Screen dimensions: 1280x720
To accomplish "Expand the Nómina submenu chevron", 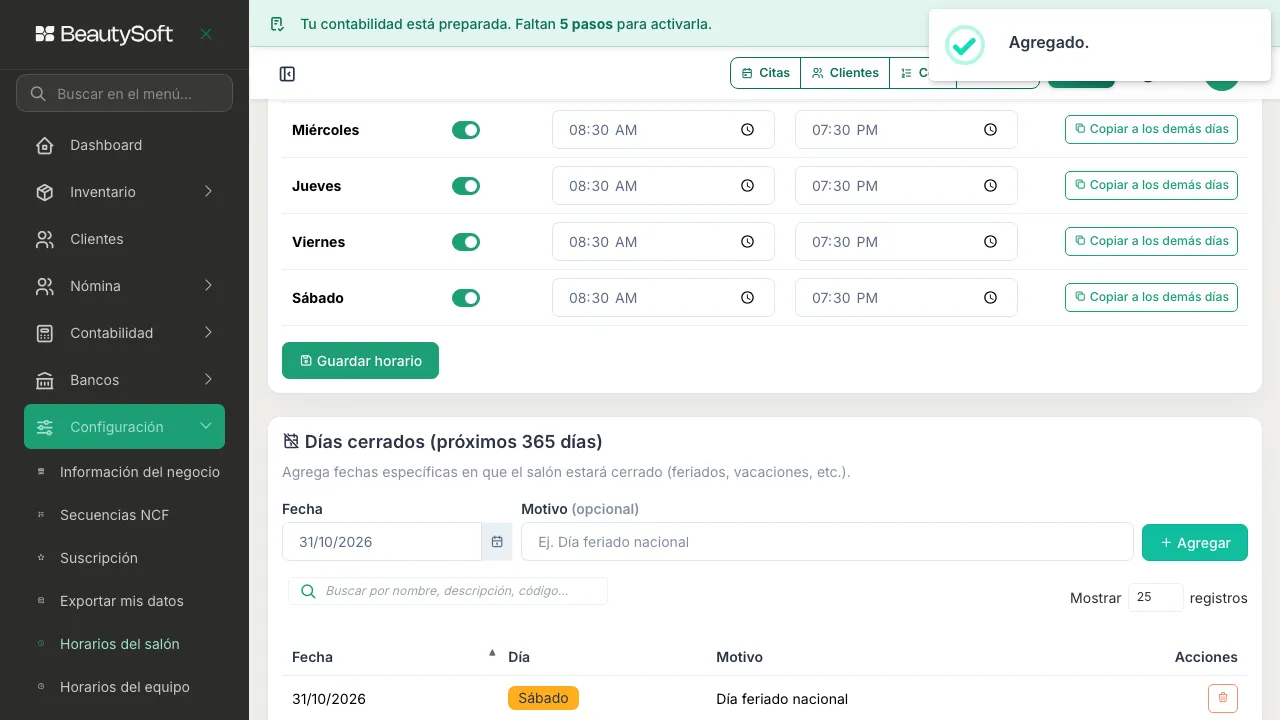I will point(208,285).
